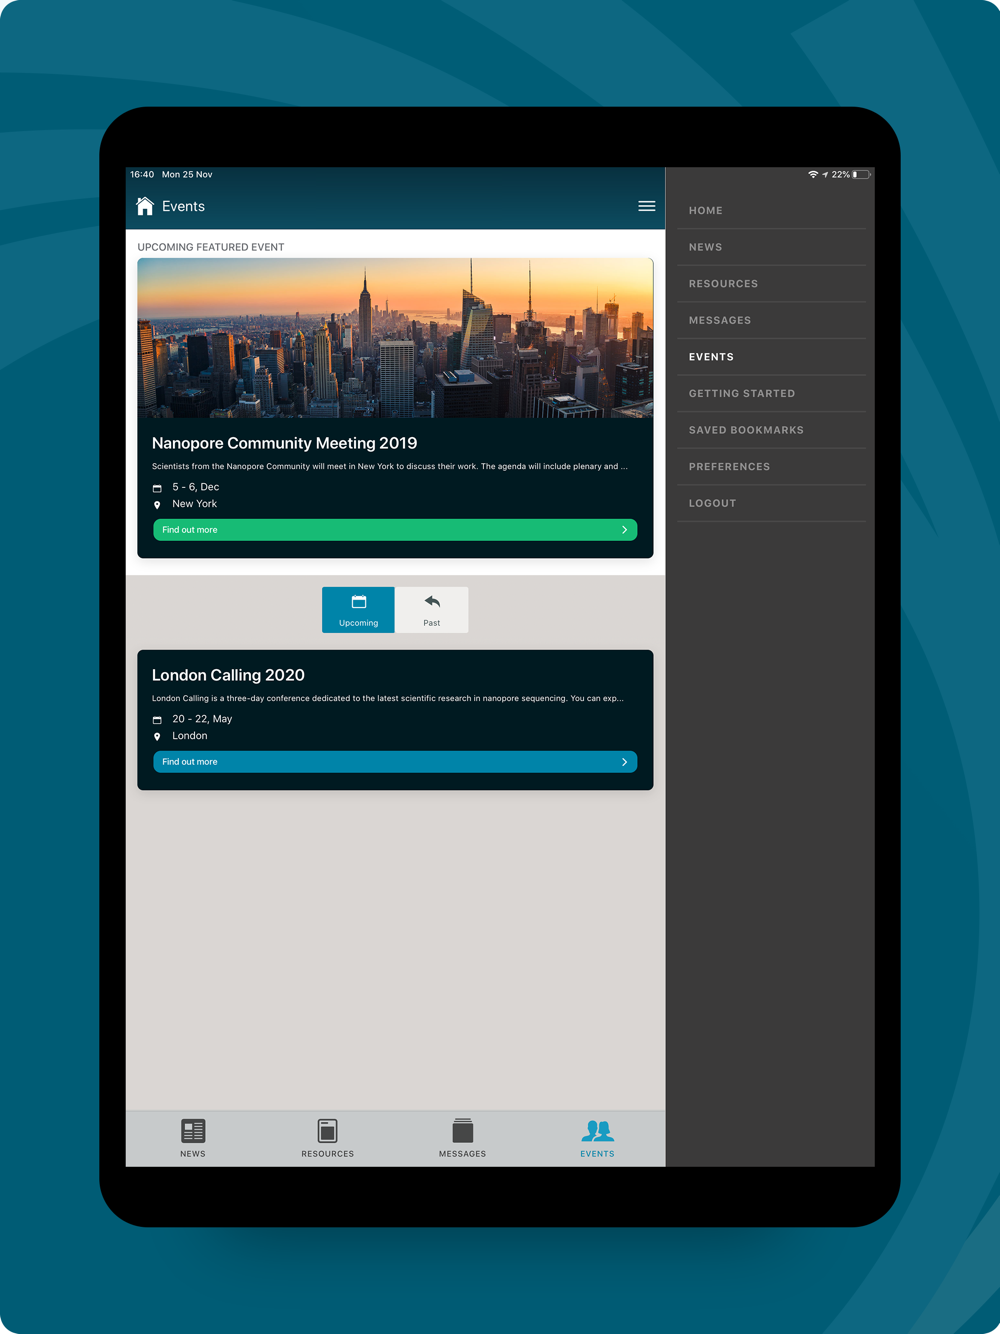Toggle the hamburger menu icon
Viewport: 1000px width, 1334px height.
pos(647,206)
